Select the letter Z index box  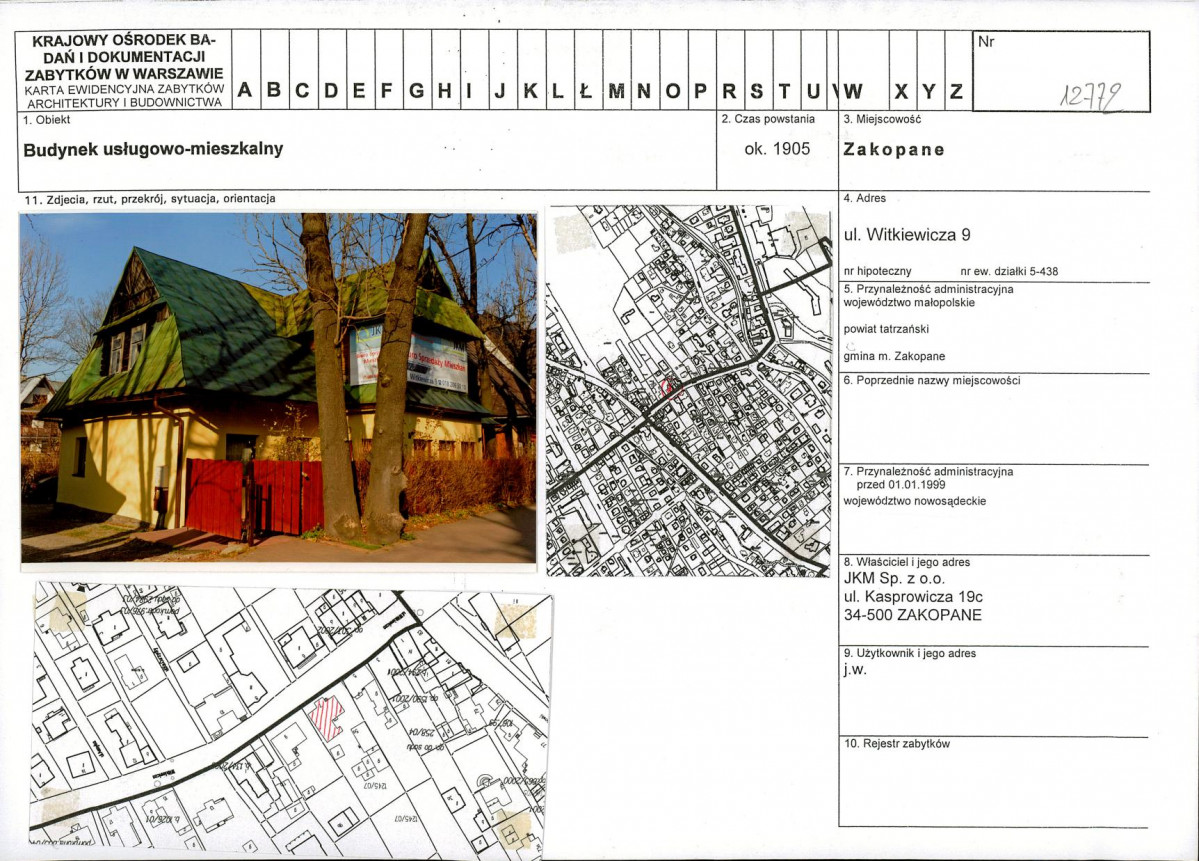[957, 92]
